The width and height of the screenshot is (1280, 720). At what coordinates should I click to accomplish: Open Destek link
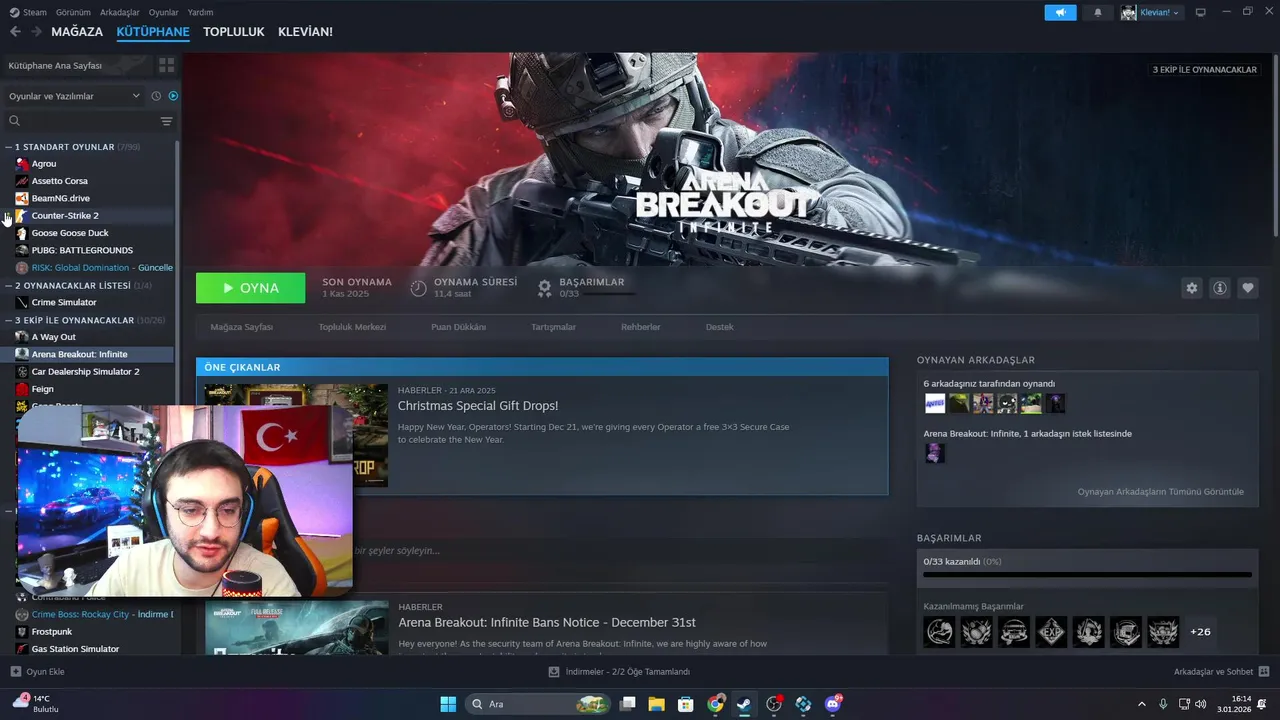click(719, 327)
